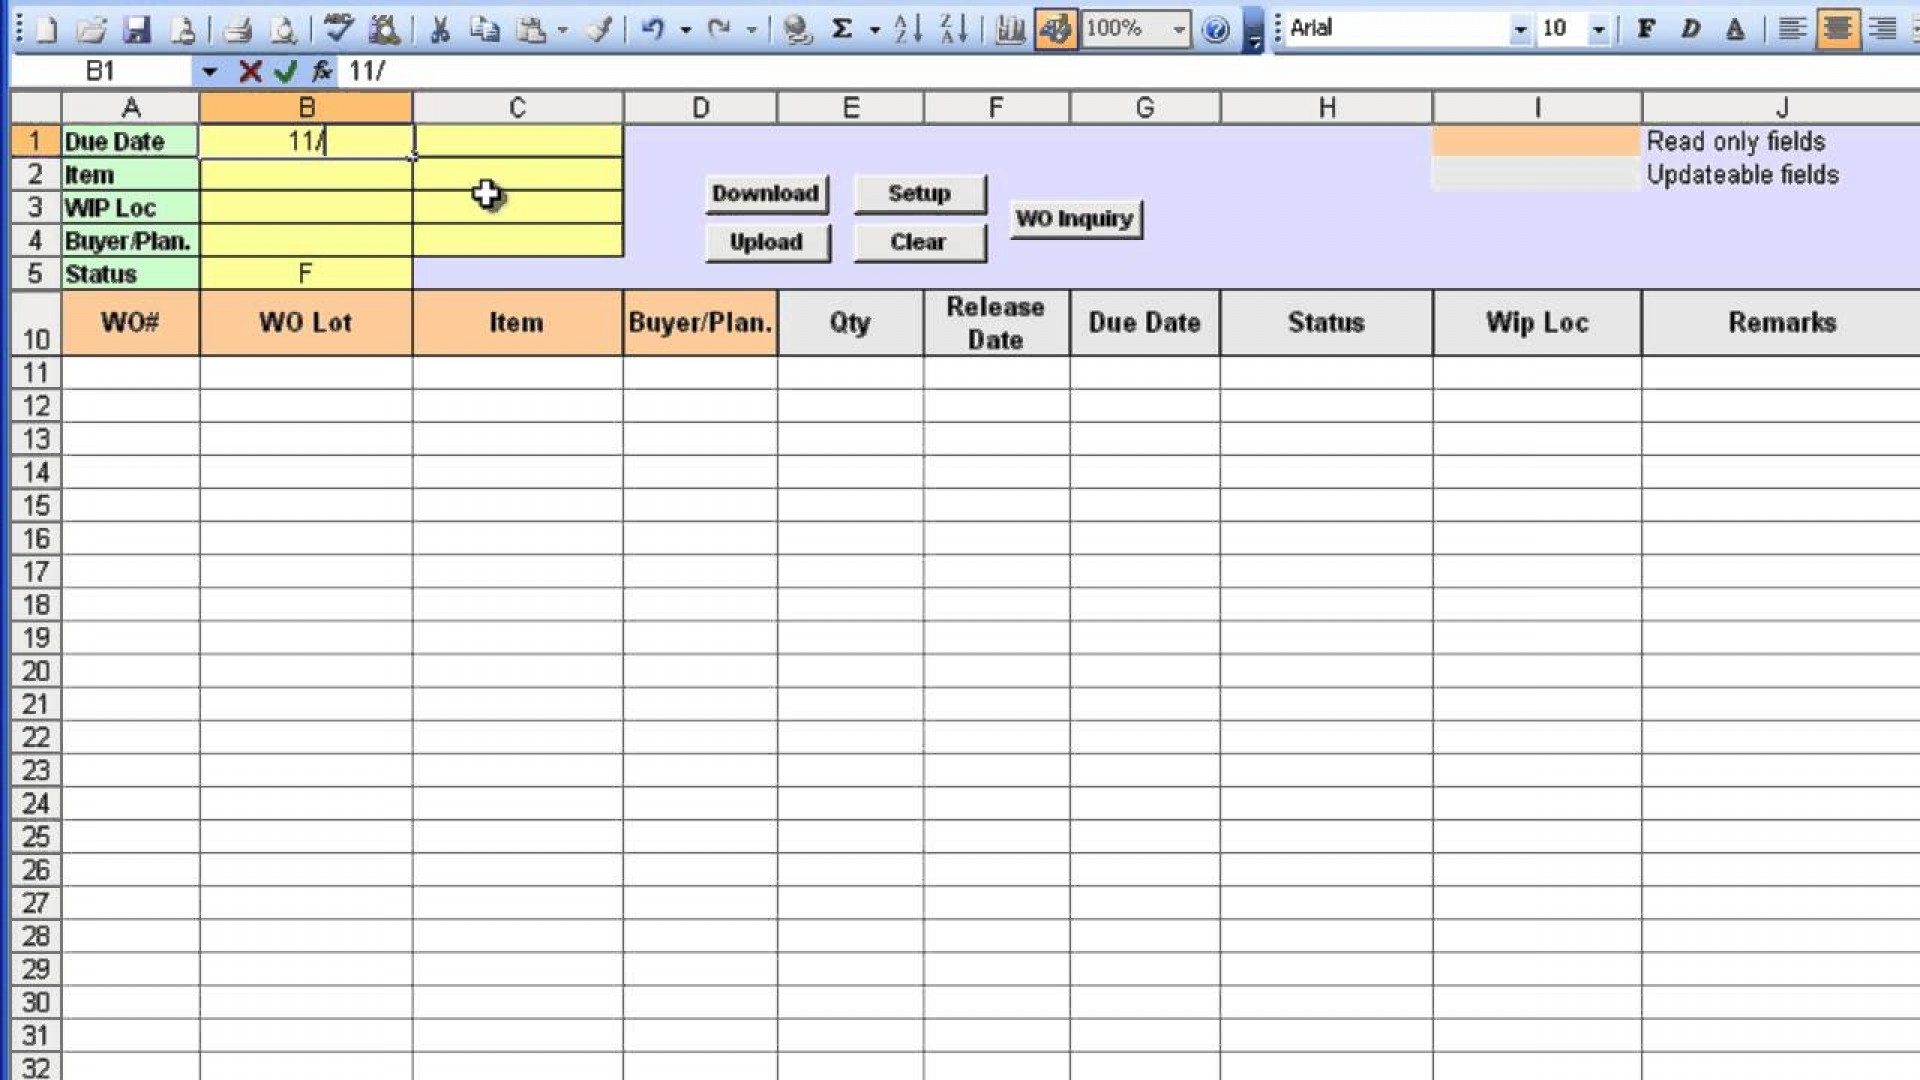Open the Arial font dropdown
The height and width of the screenshot is (1080, 1920).
point(1521,28)
